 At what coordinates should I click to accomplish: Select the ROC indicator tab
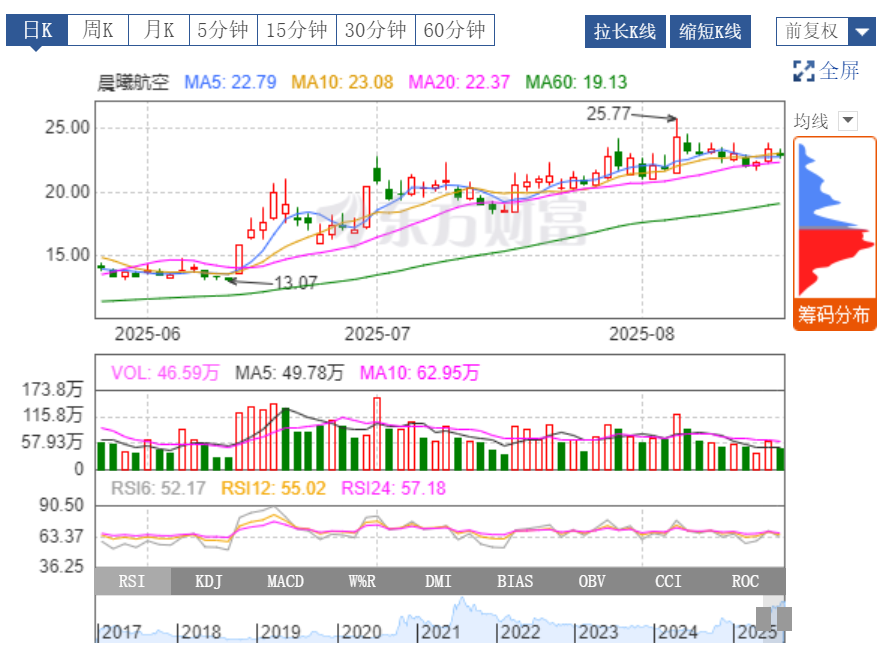pos(745,581)
